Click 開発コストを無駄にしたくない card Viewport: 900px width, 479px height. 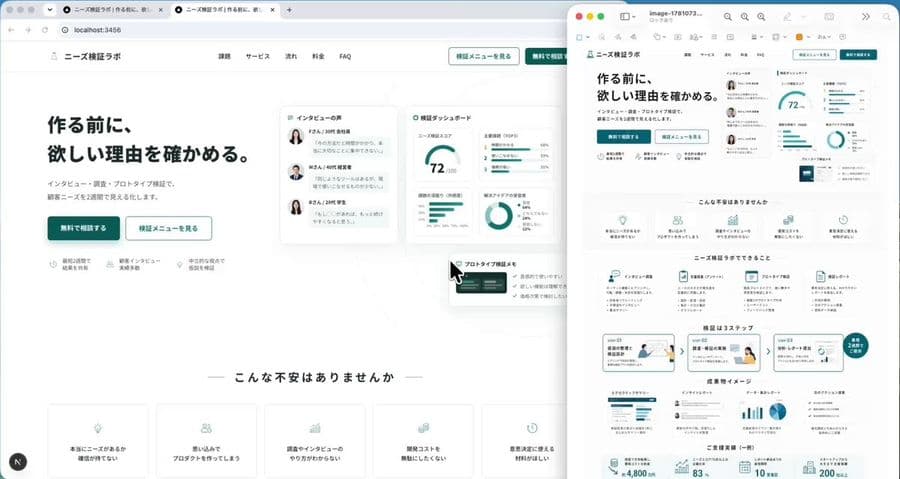424,441
